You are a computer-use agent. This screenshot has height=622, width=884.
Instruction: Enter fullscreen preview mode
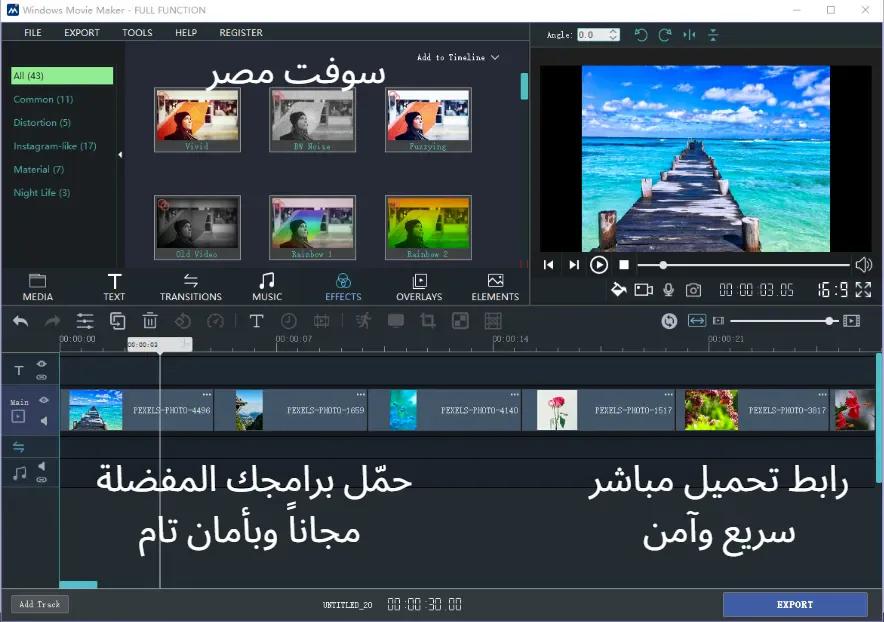pos(863,290)
